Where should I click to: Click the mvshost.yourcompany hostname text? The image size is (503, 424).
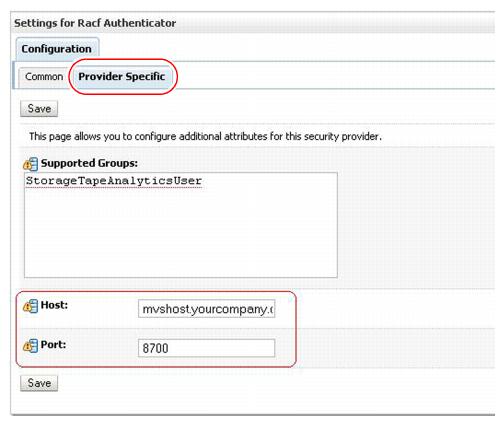pyautogui.click(x=207, y=309)
